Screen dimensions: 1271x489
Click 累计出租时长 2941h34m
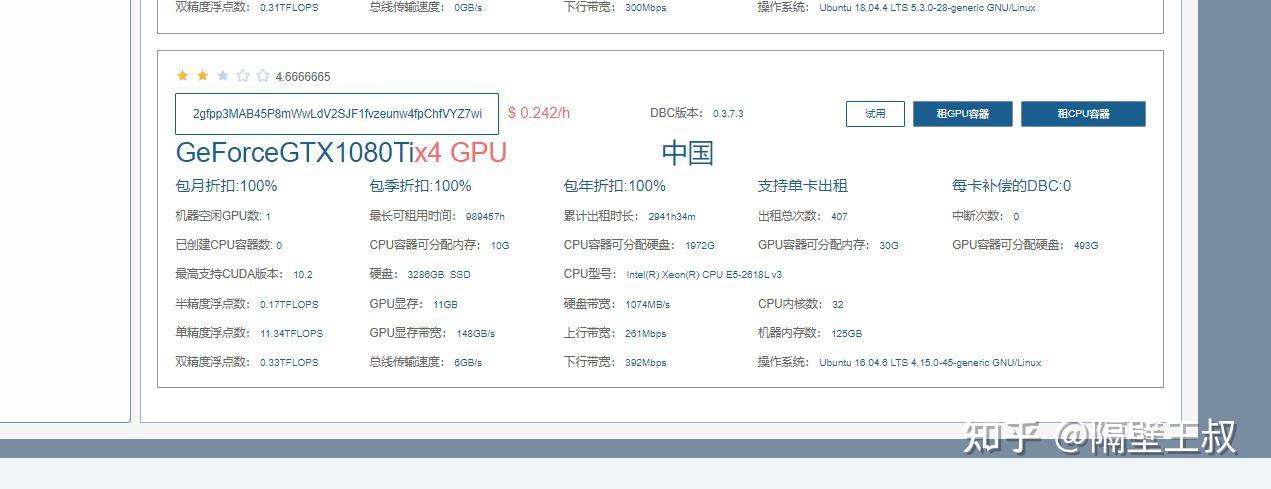(x=629, y=216)
